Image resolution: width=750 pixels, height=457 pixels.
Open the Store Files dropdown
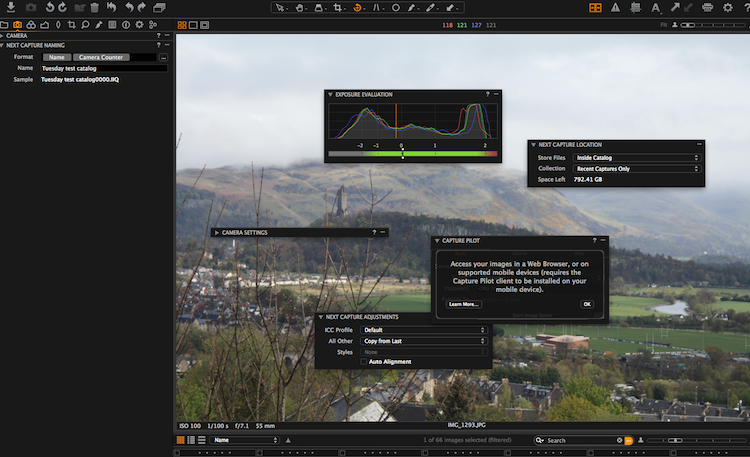(635, 158)
